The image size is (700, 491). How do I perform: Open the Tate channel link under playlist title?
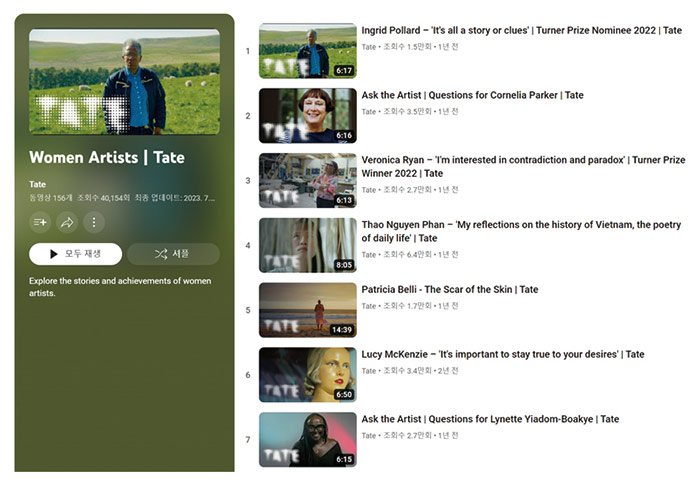[x=38, y=184]
